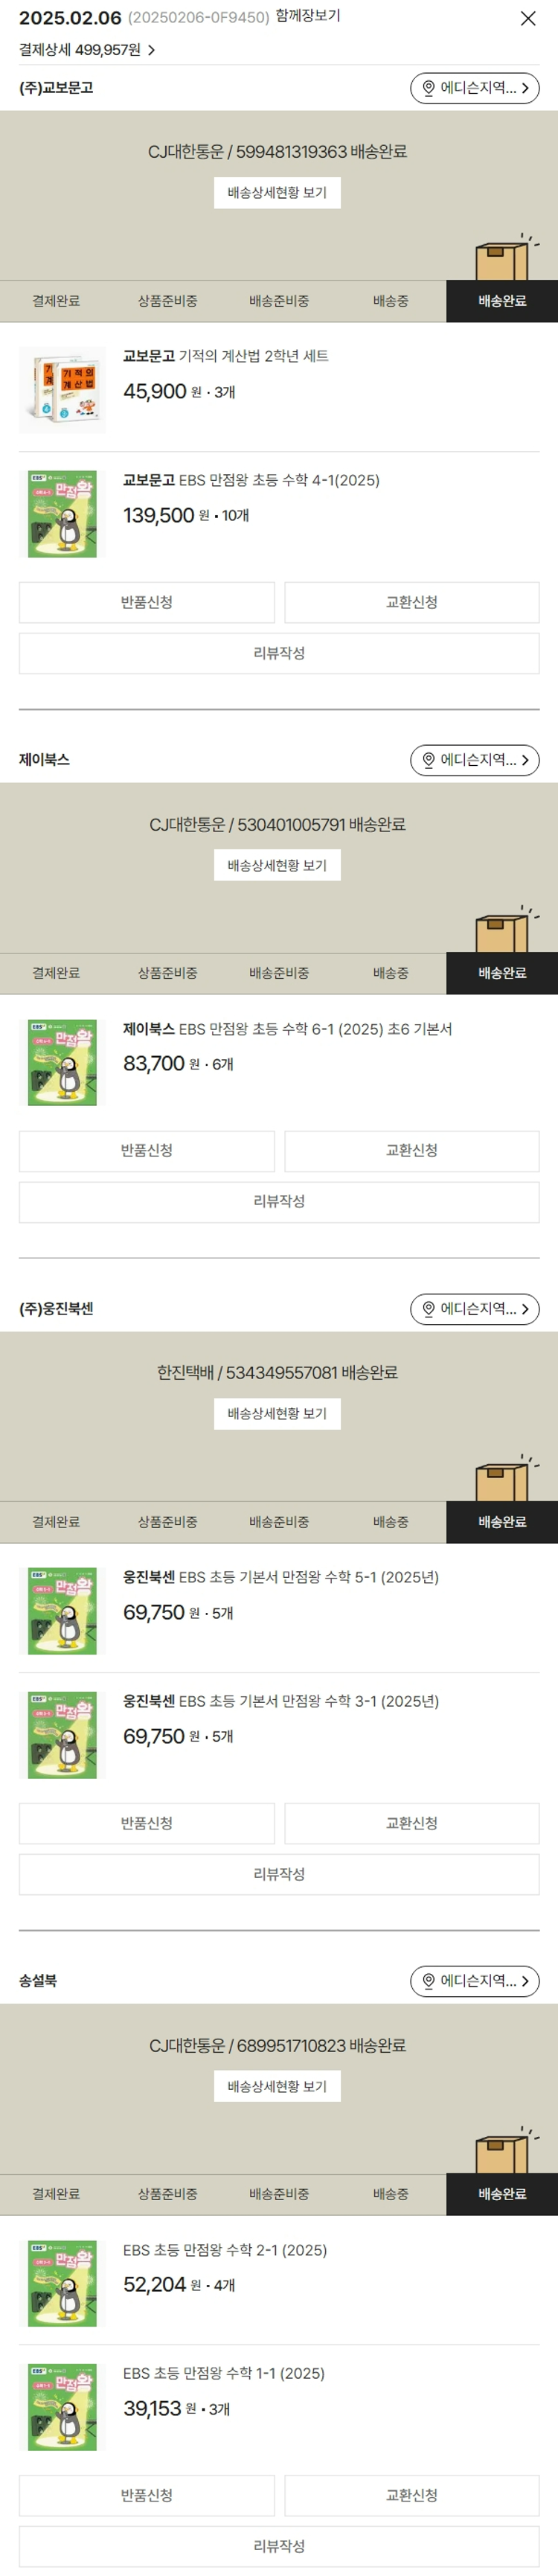Viewport: 558px width, 2576px height.
Task: Open 만점왕 수학 5-1 book cover image
Action: pos(62,1611)
